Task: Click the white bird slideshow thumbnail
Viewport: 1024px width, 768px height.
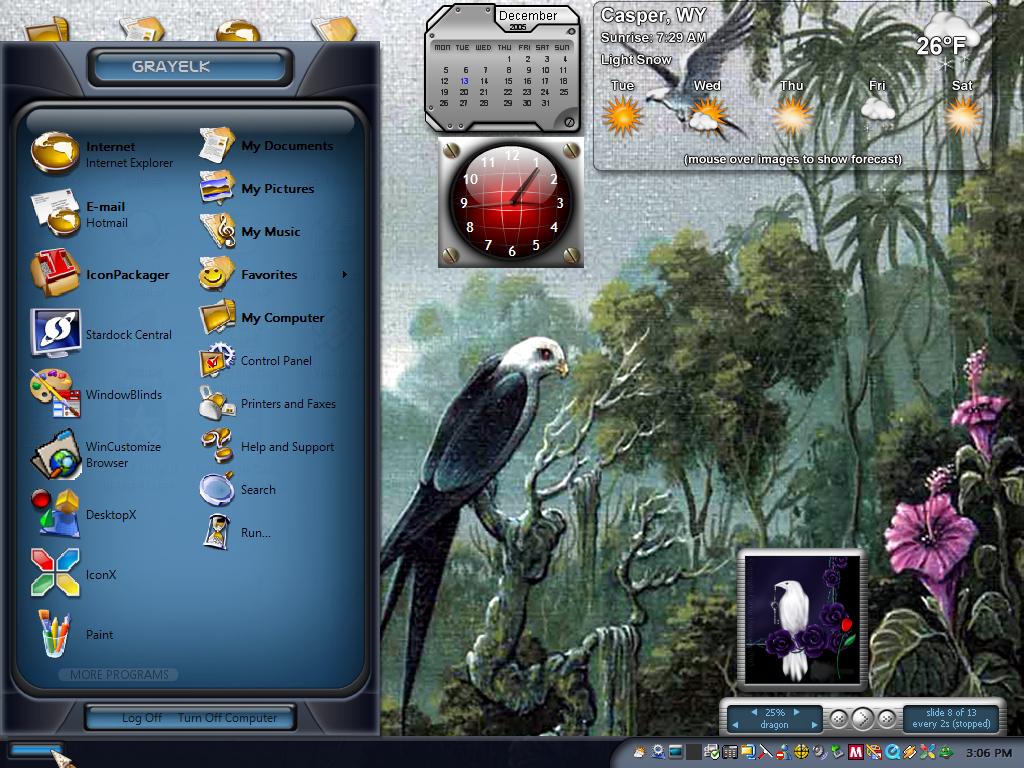Action: pyautogui.click(x=803, y=620)
